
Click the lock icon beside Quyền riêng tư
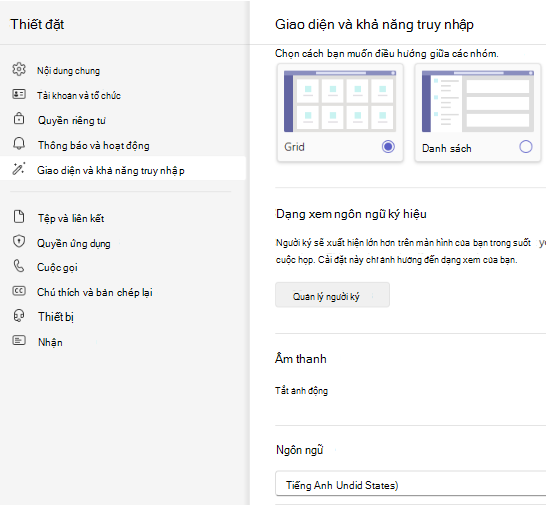point(19,118)
